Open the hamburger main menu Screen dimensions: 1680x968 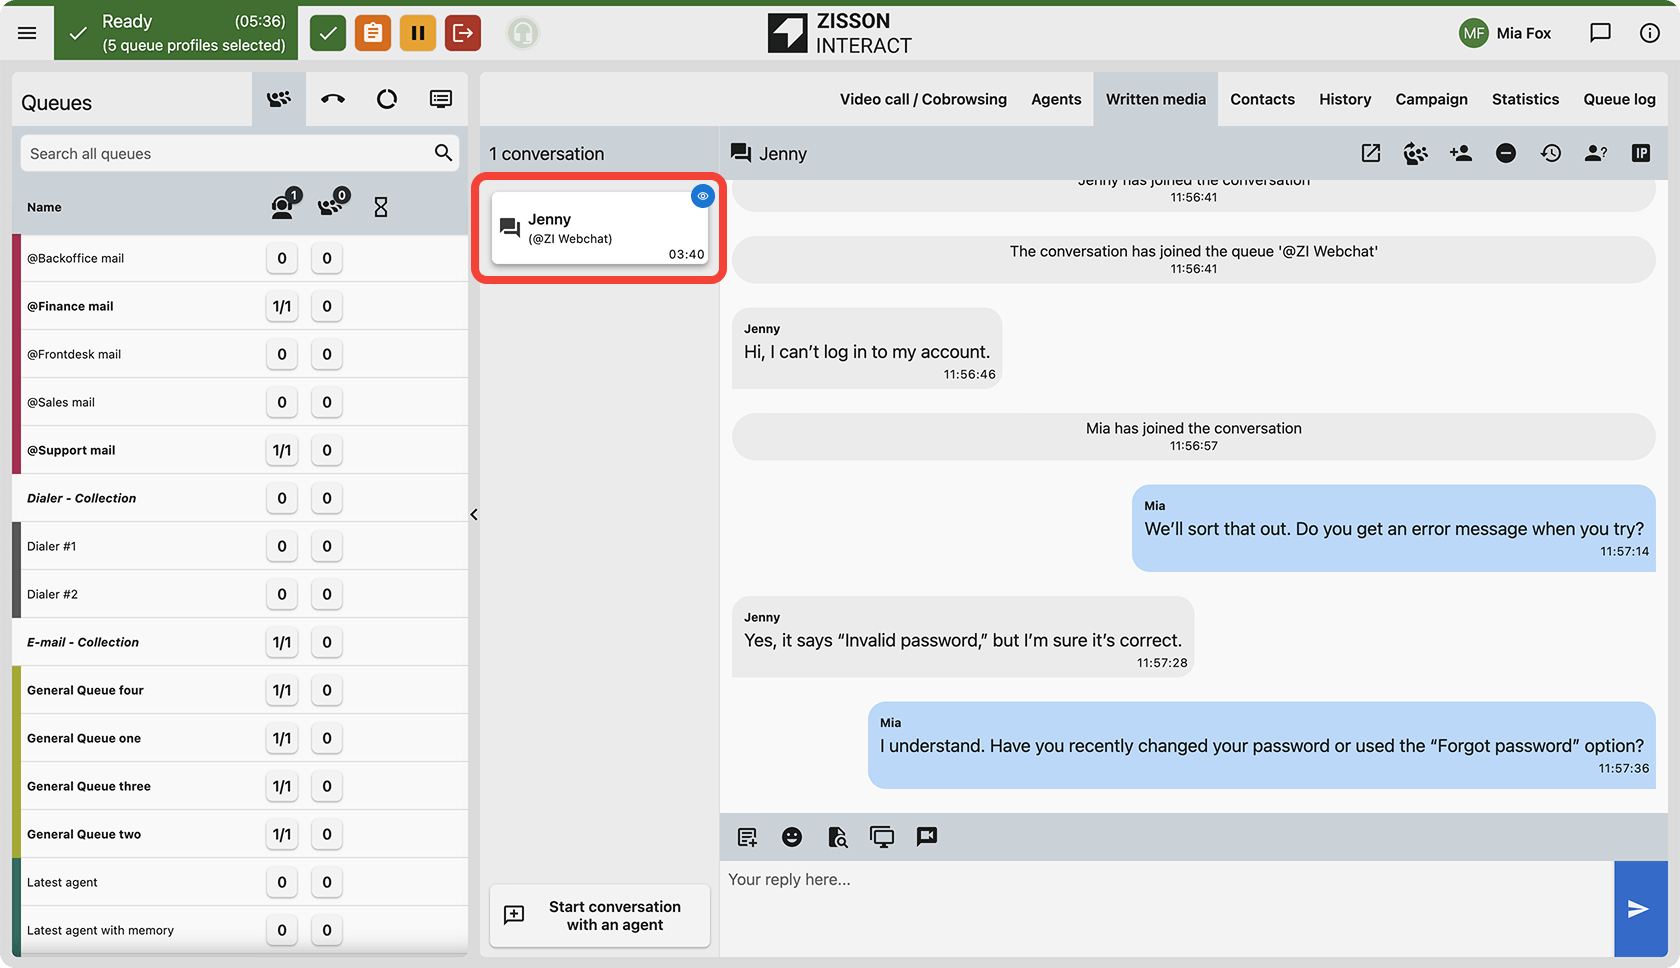27,33
